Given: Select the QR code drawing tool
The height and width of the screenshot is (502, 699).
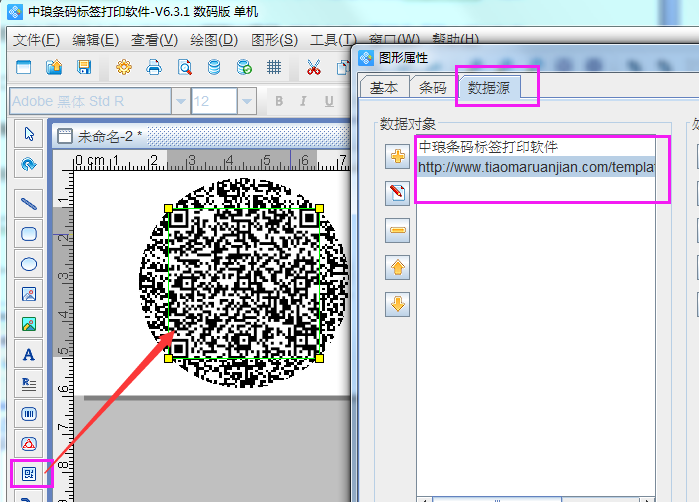Looking at the screenshot, I should pos(29,473).
